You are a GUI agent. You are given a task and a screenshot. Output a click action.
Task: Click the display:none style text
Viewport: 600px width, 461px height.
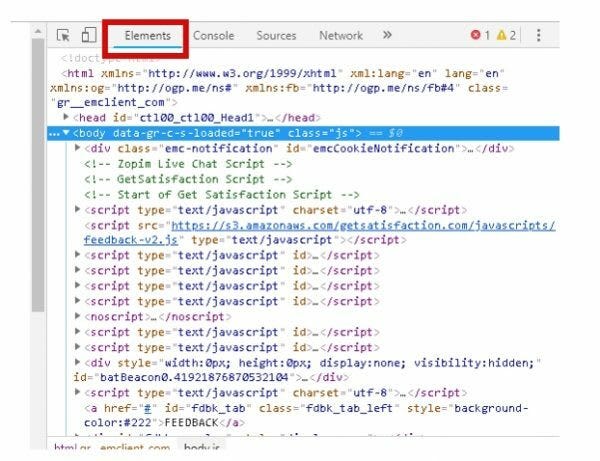[x=362, y=363]
